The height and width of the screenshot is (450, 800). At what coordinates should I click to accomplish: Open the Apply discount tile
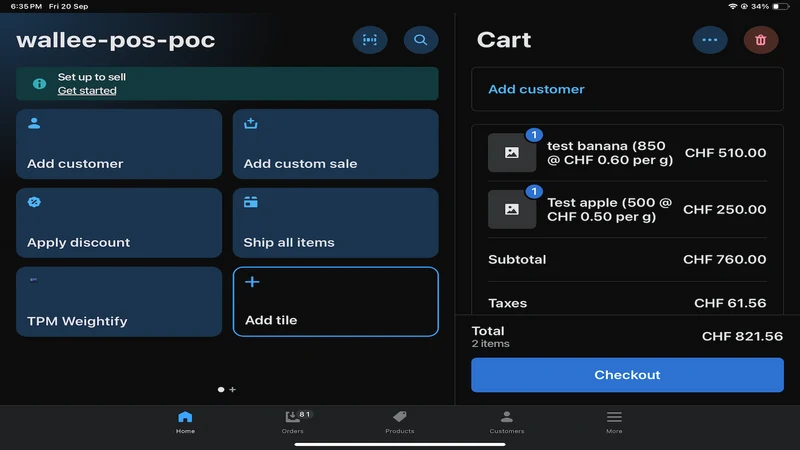coord(119,223)
